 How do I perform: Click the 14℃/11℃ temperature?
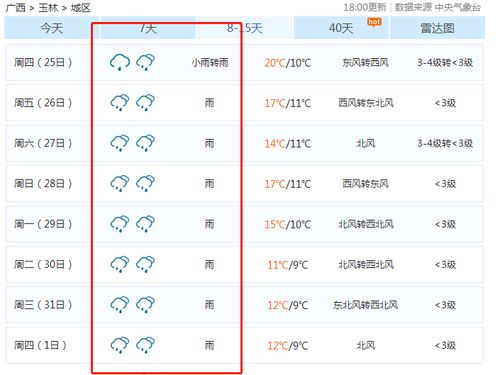coord(288,144)
